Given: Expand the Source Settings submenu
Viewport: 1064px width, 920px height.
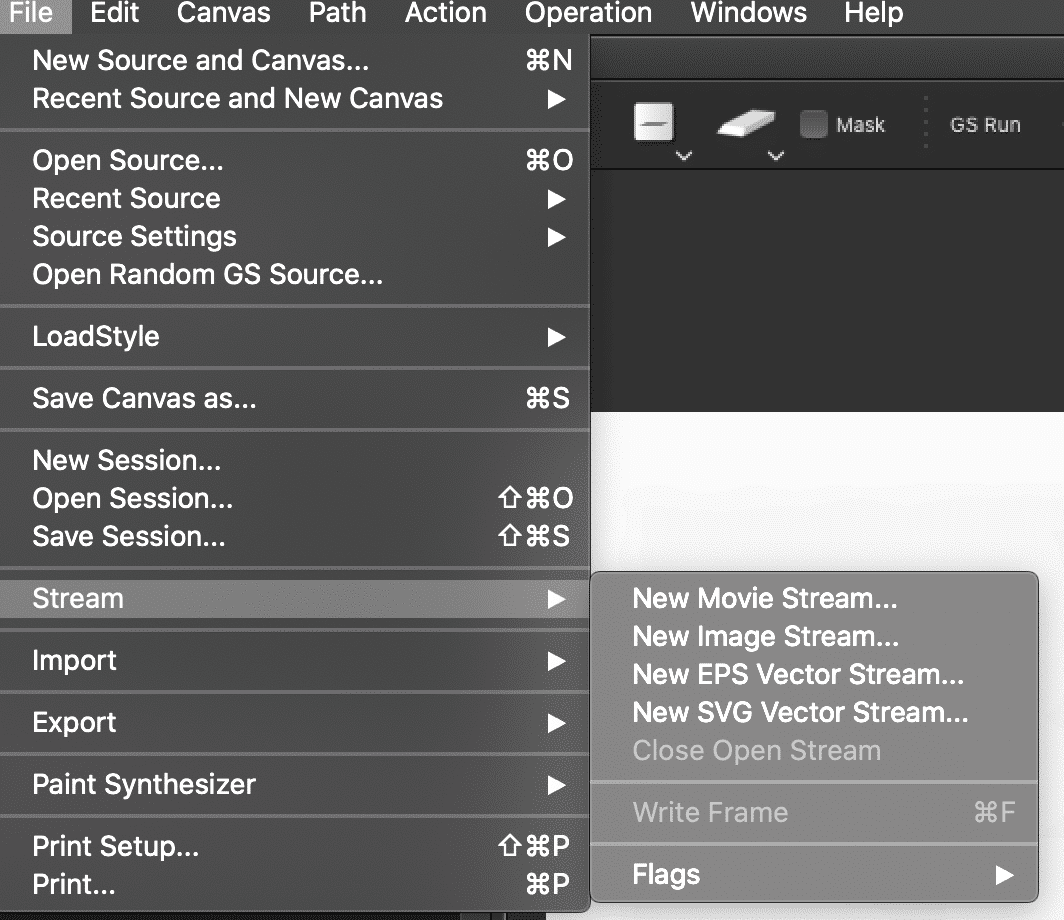Looking at the screenshot, I should (294, 237).
